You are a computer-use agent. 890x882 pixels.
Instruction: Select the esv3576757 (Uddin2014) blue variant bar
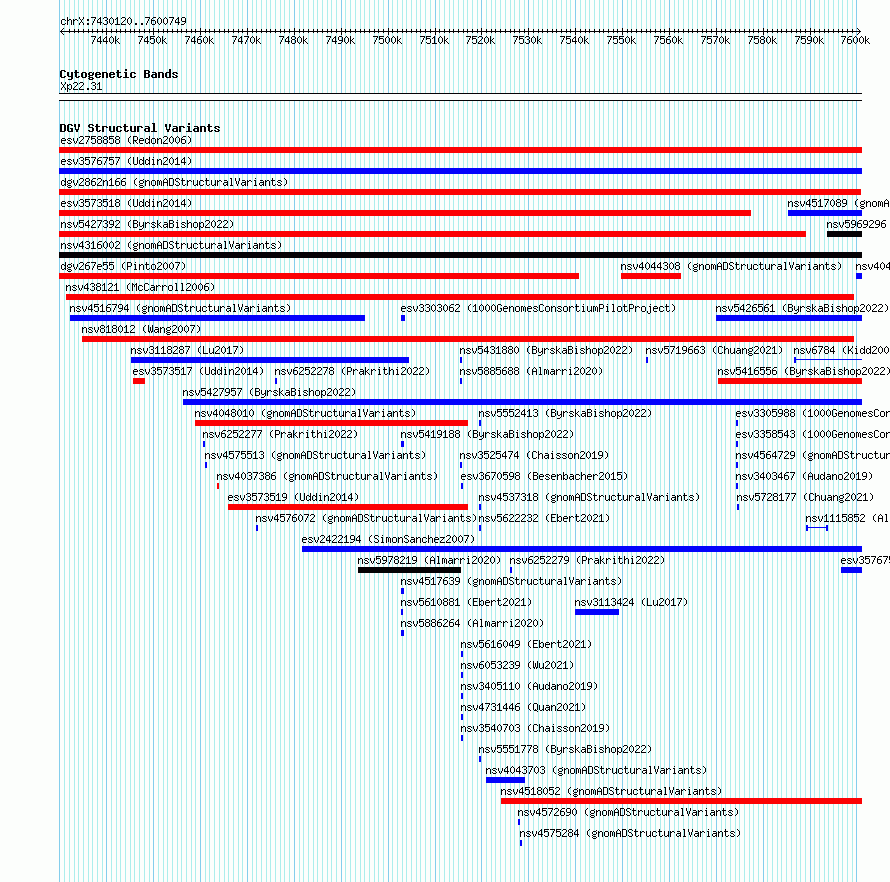point(460,171)
